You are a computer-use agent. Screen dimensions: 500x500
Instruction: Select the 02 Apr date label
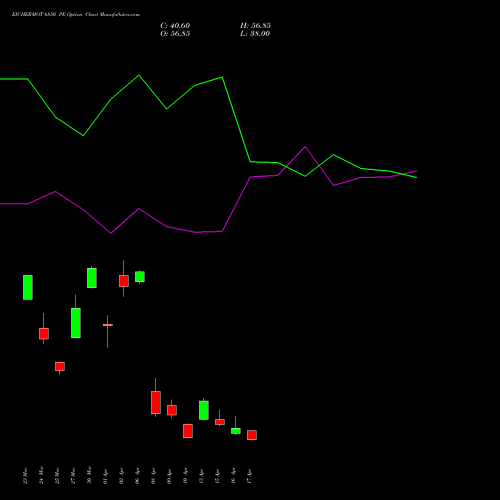121,476
